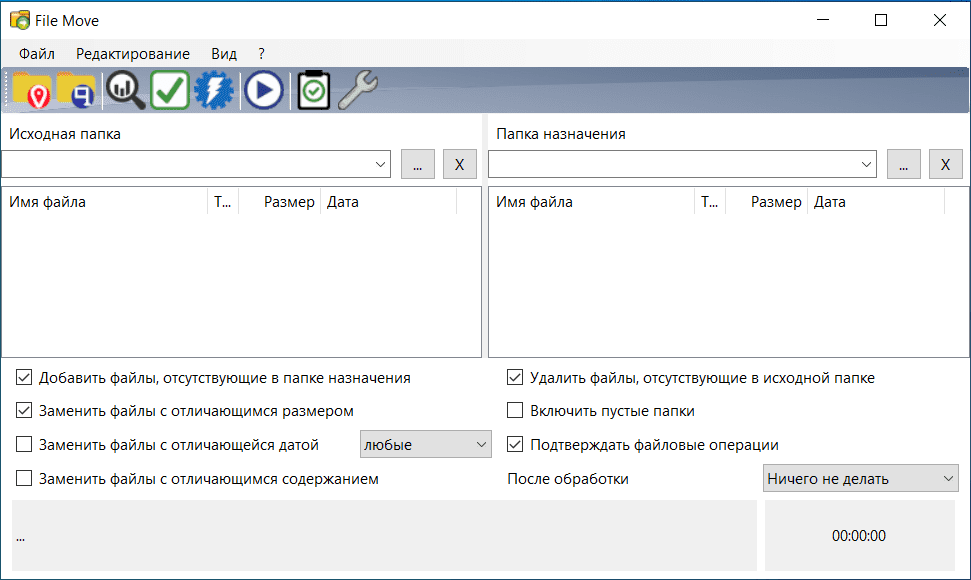Enable 'Заменить файлы с отличающейся датой' checkbox
Viewport: 971px width, 580px height.
click(25, 445)
